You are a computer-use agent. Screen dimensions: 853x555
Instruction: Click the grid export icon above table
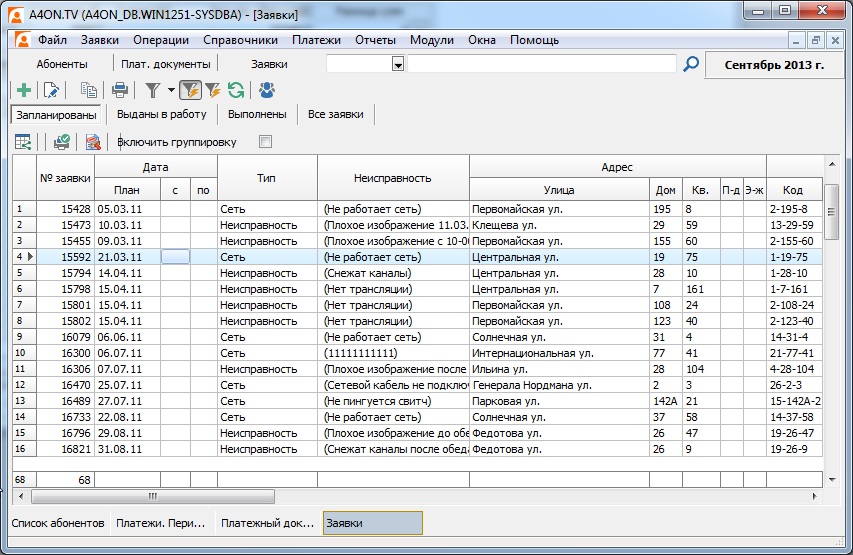(x=23, y=142)
